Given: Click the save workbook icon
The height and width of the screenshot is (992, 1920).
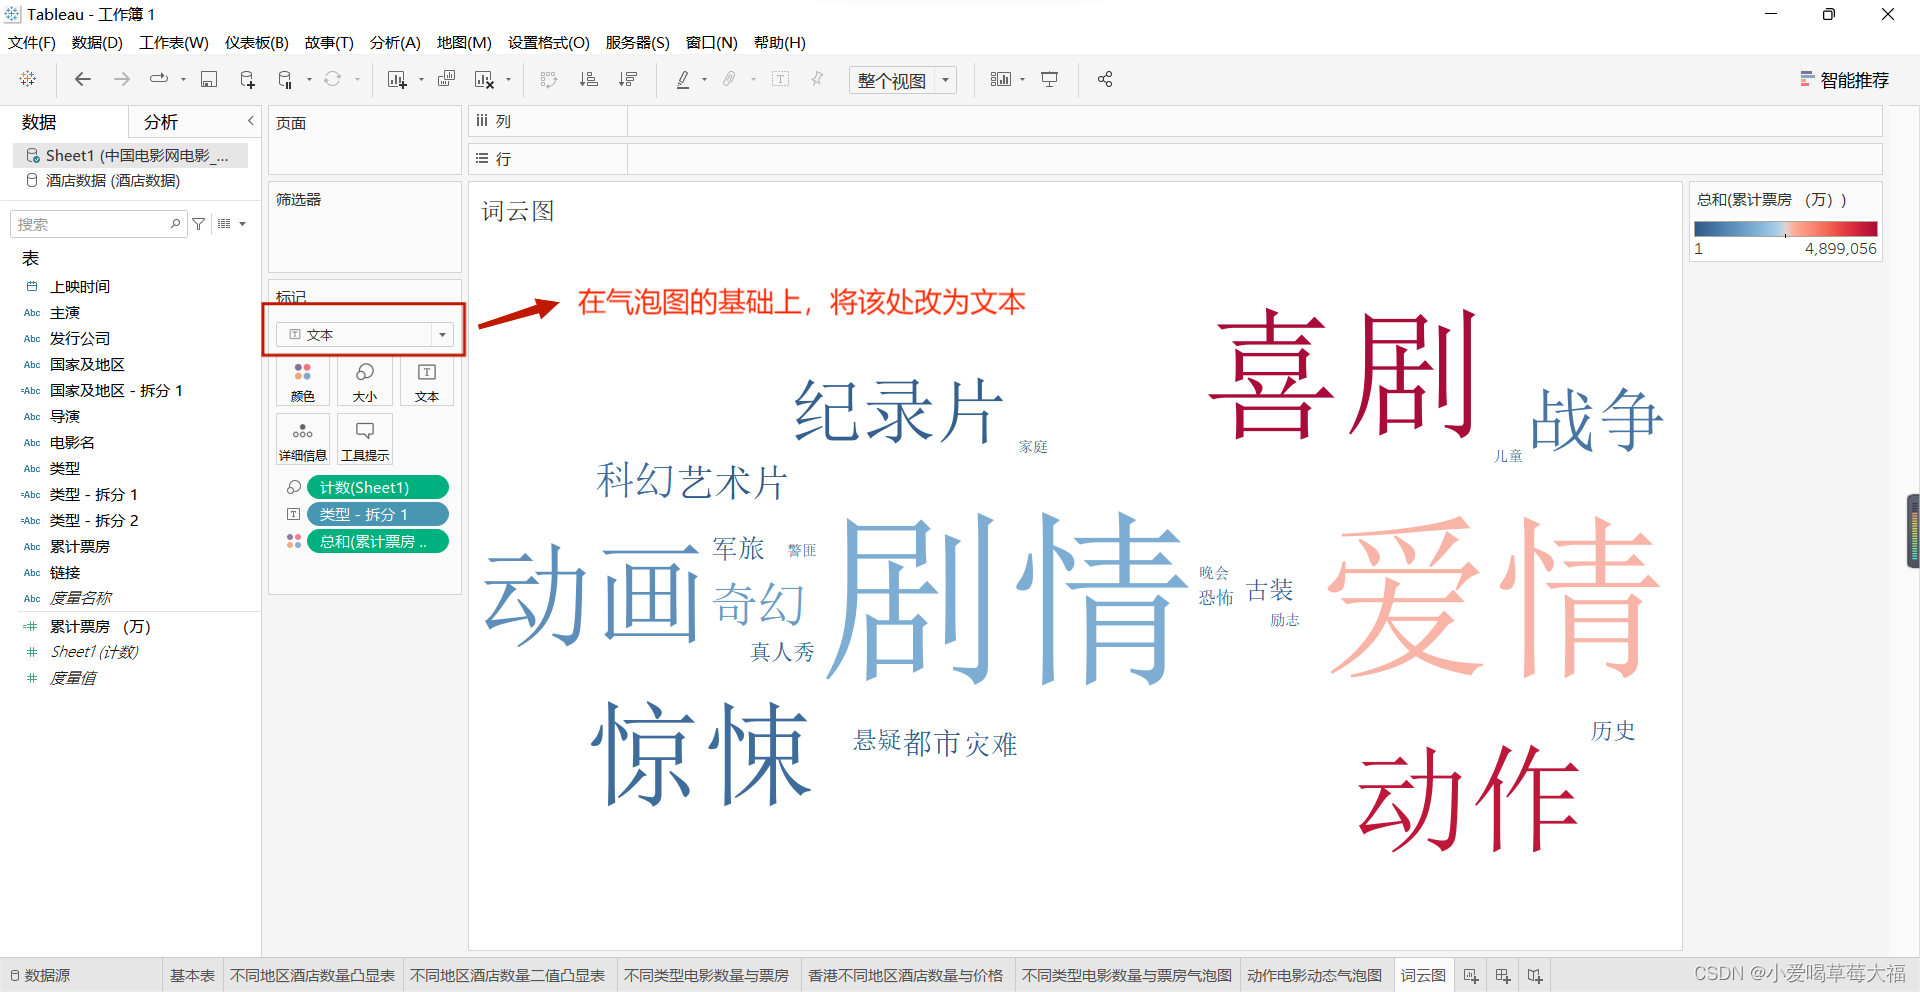Looking at the screenshot, I should pos(209,79).
